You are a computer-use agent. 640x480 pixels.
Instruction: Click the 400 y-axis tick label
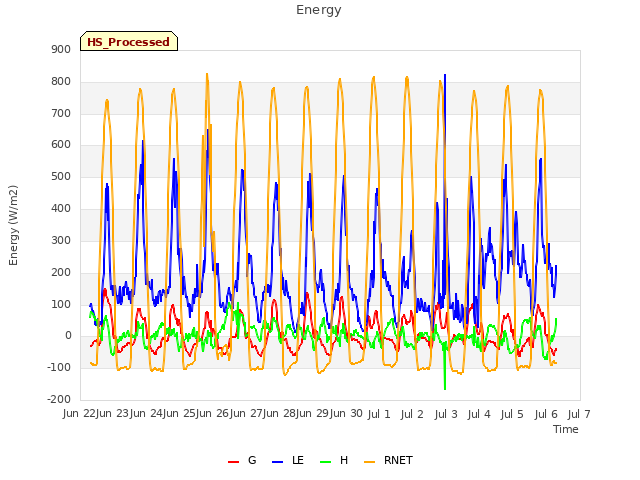[61, 209]
